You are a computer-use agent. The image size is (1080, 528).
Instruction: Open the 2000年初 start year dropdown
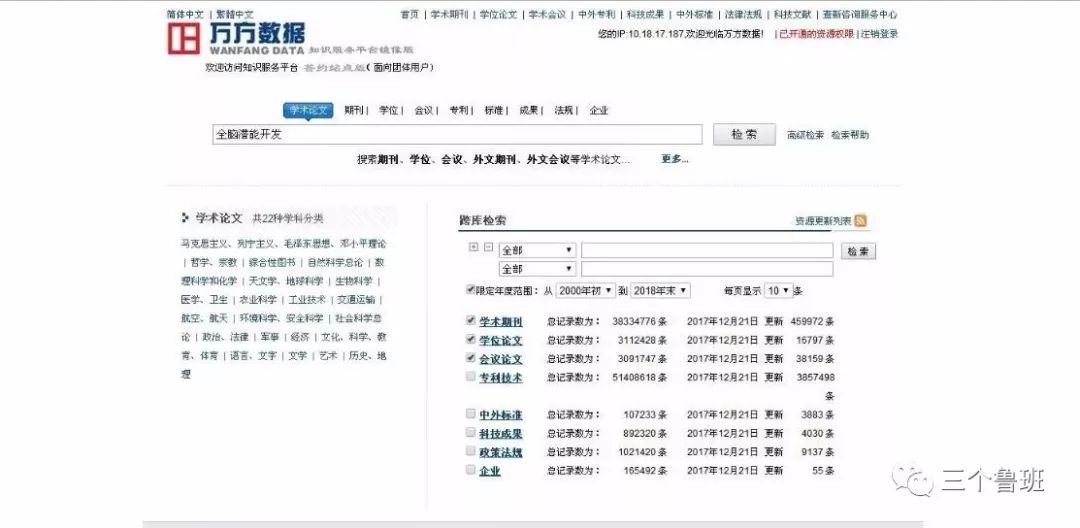585,291
